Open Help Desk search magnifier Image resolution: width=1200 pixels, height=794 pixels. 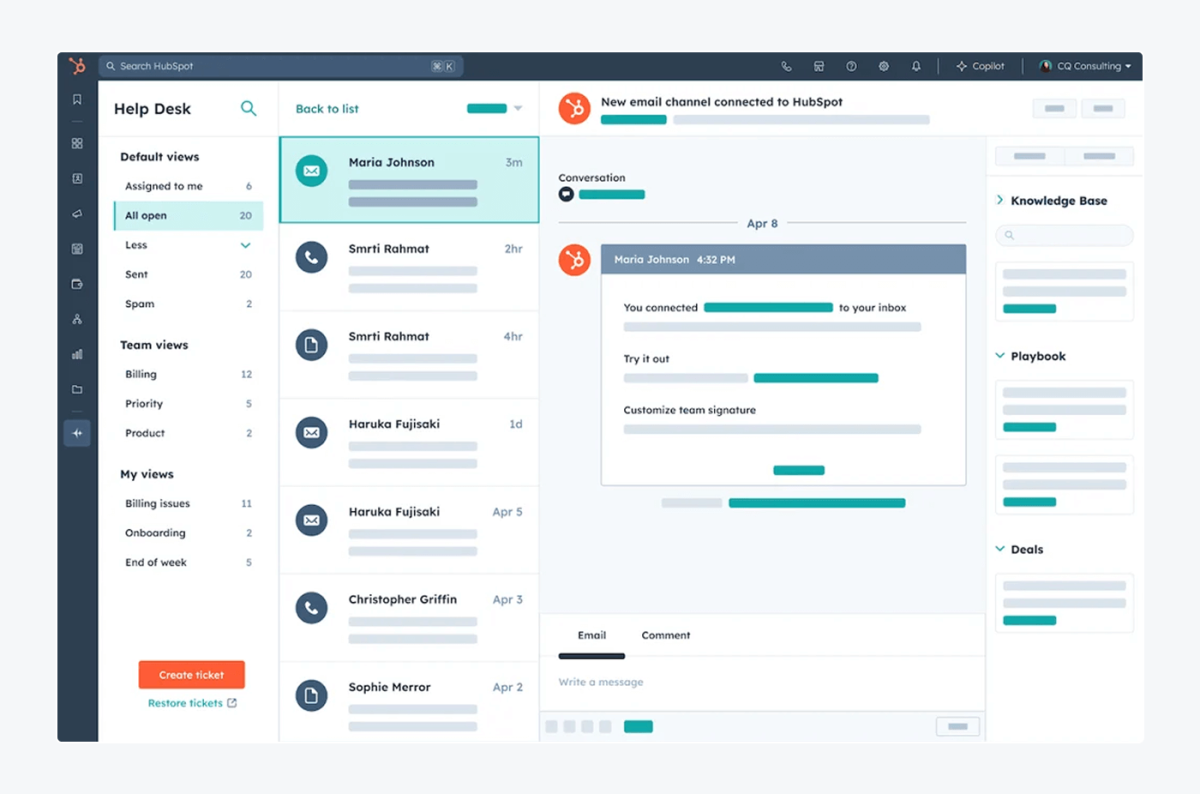click(248, 108)
